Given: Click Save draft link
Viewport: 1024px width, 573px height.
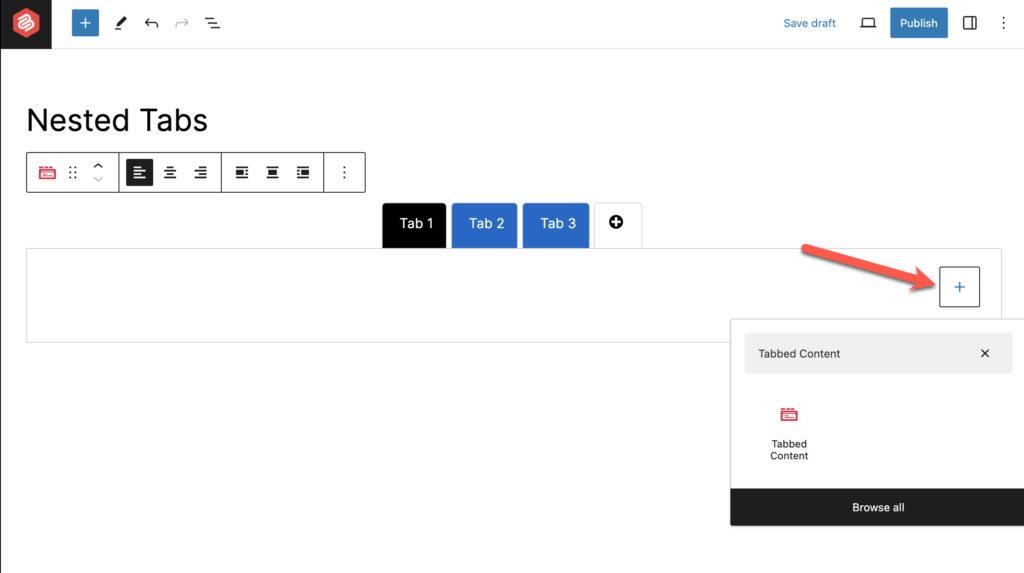Looking at the screenshot, I should point(809,23).
